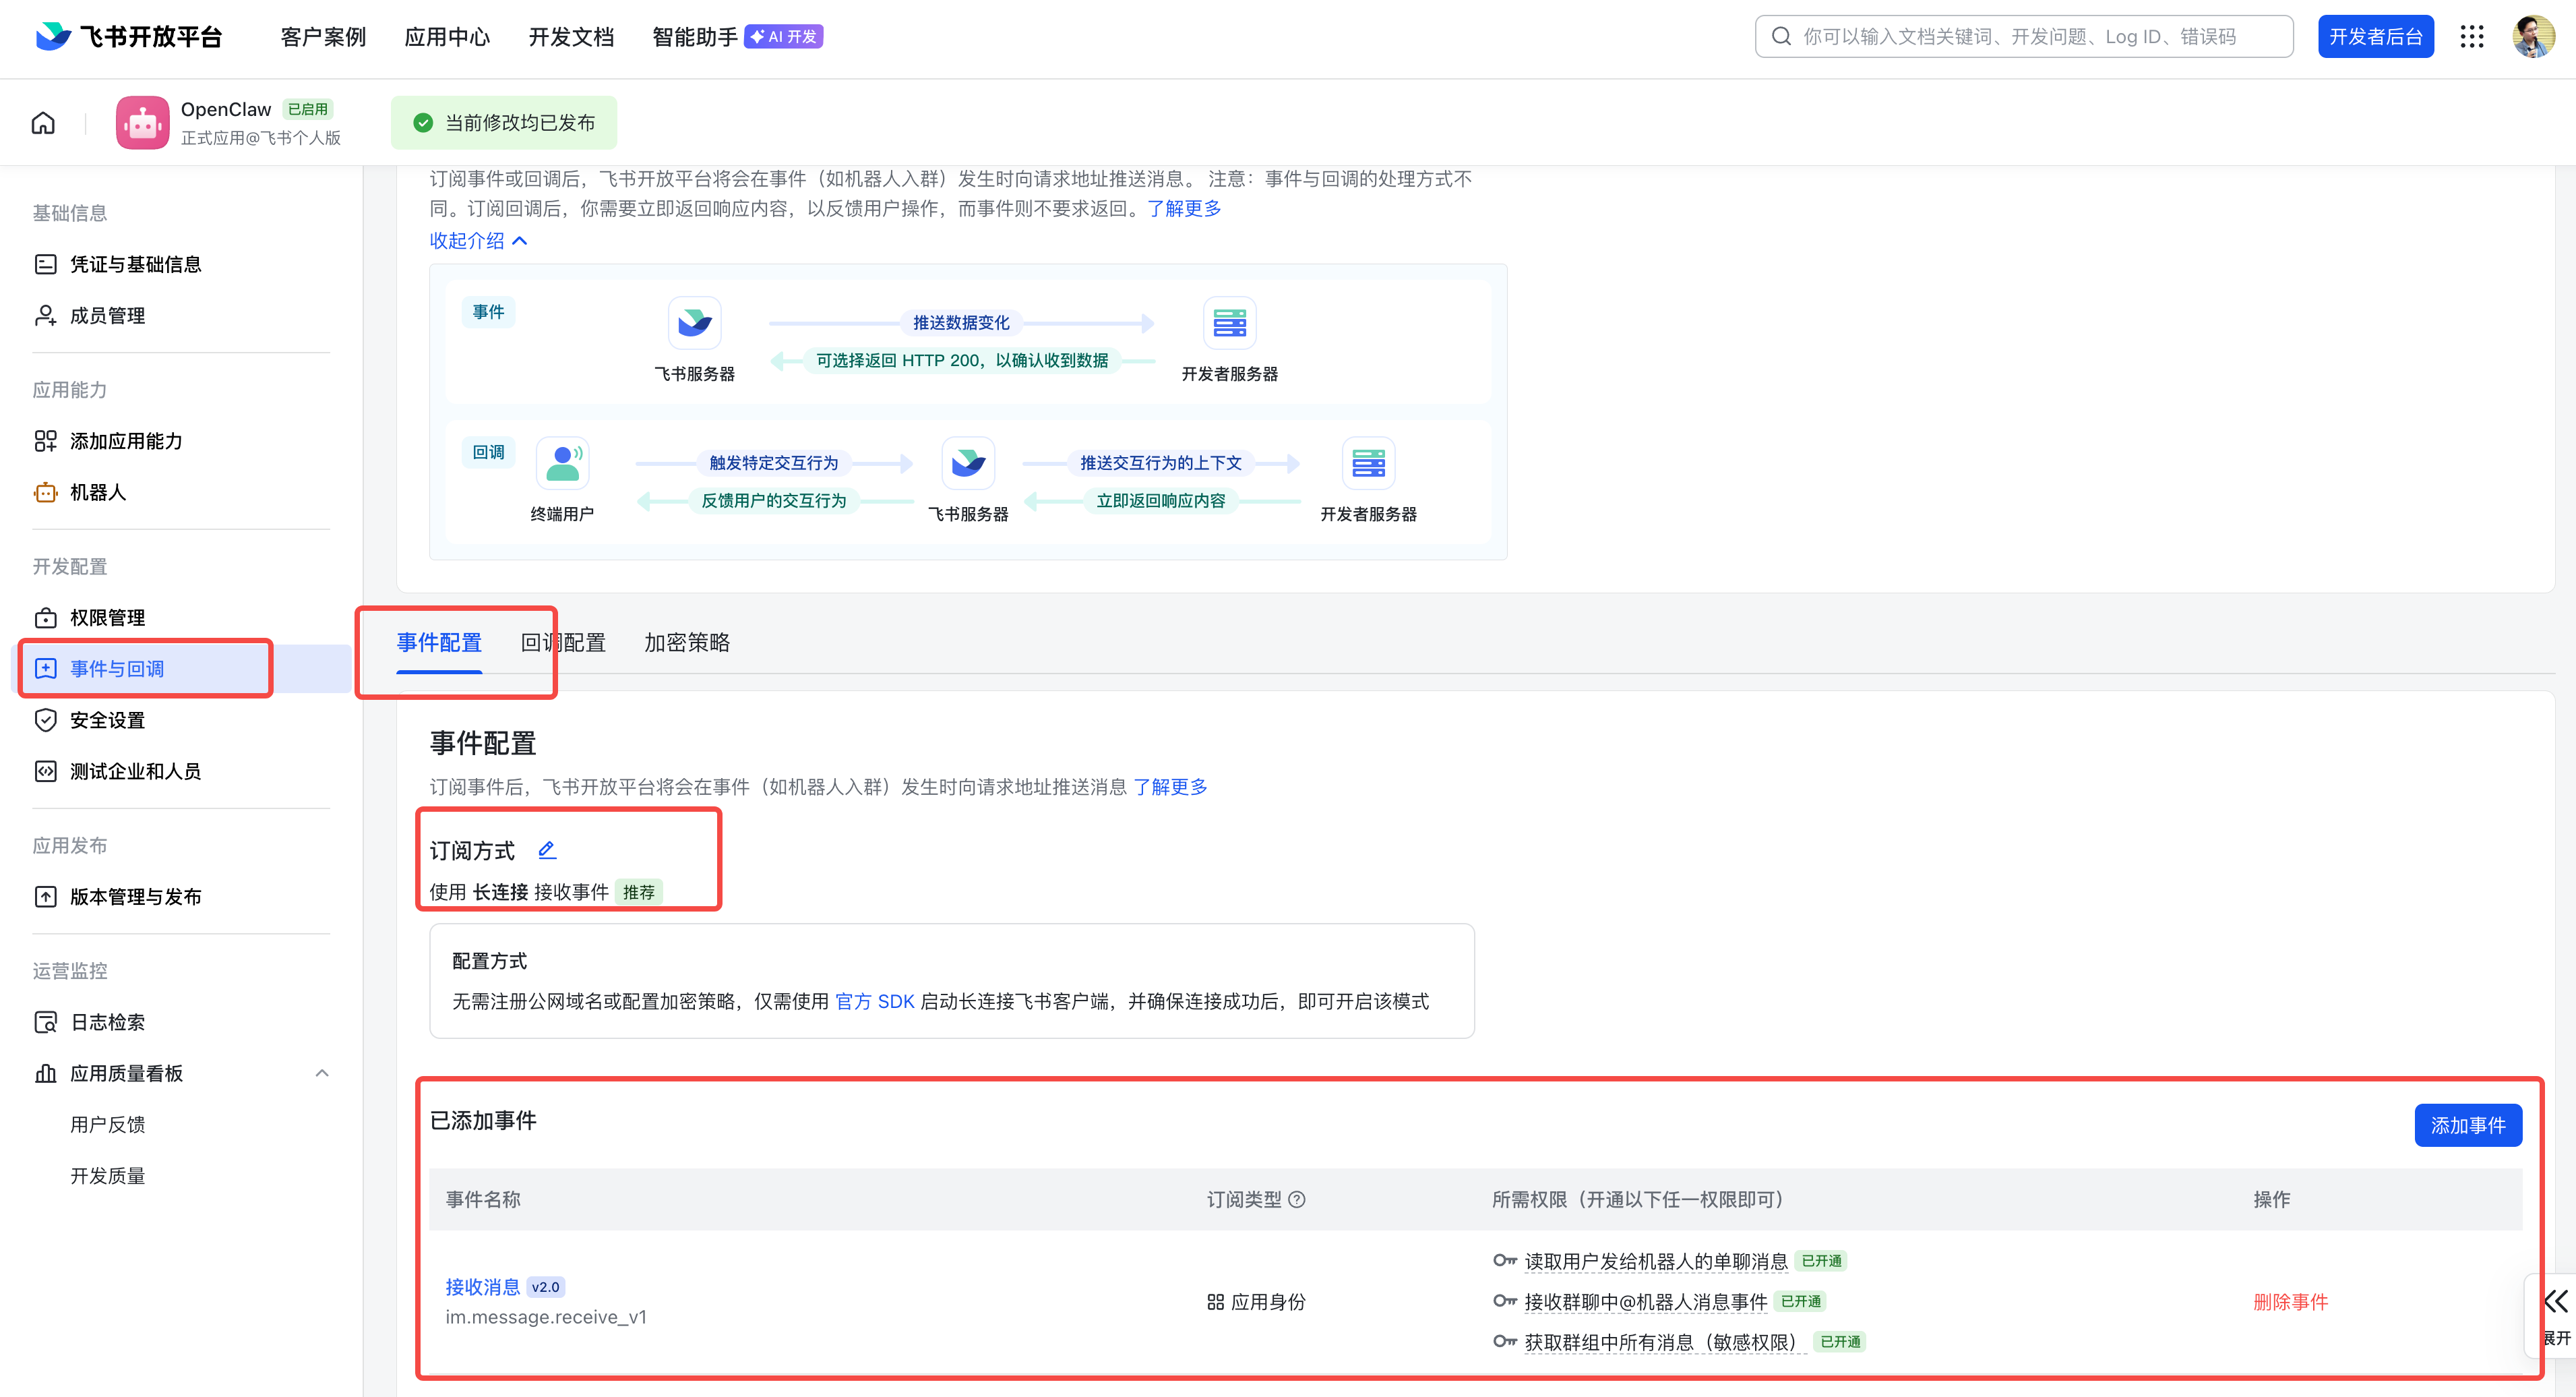Open the user avatar profile menu
The width and height of the screenshot is (2576, 1397).
[x=2533, y=37]
